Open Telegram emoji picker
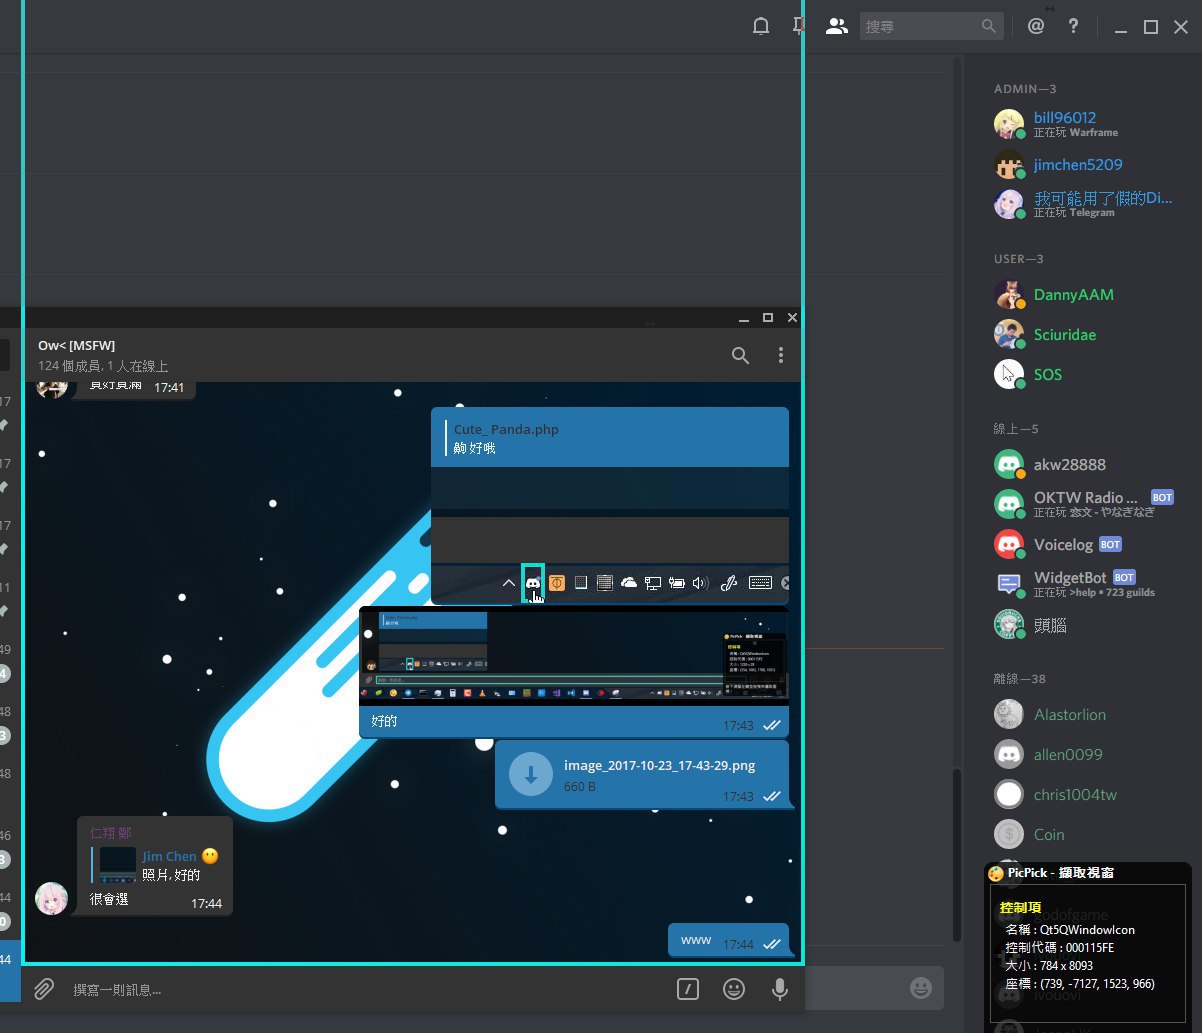The width and height of the screenshot is (1202, 1033). click(734, 989)
